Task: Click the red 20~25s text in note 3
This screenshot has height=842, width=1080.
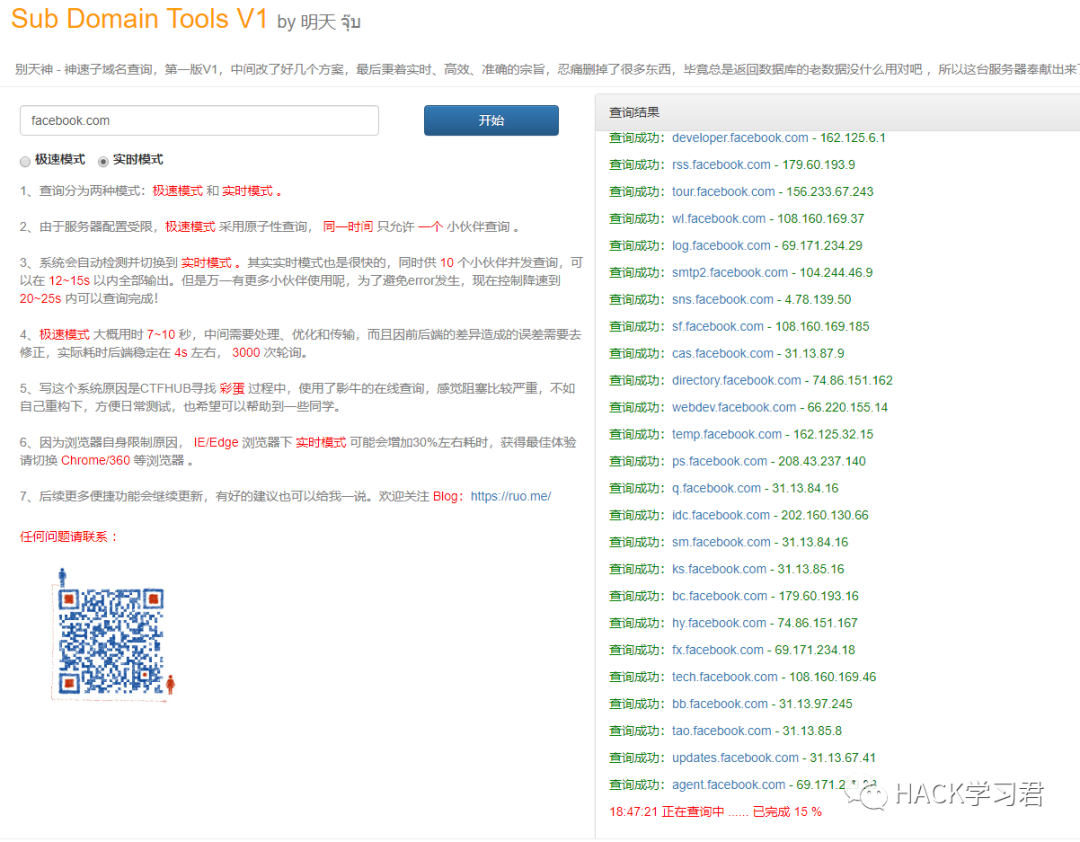Action: (x=40, y=299)
